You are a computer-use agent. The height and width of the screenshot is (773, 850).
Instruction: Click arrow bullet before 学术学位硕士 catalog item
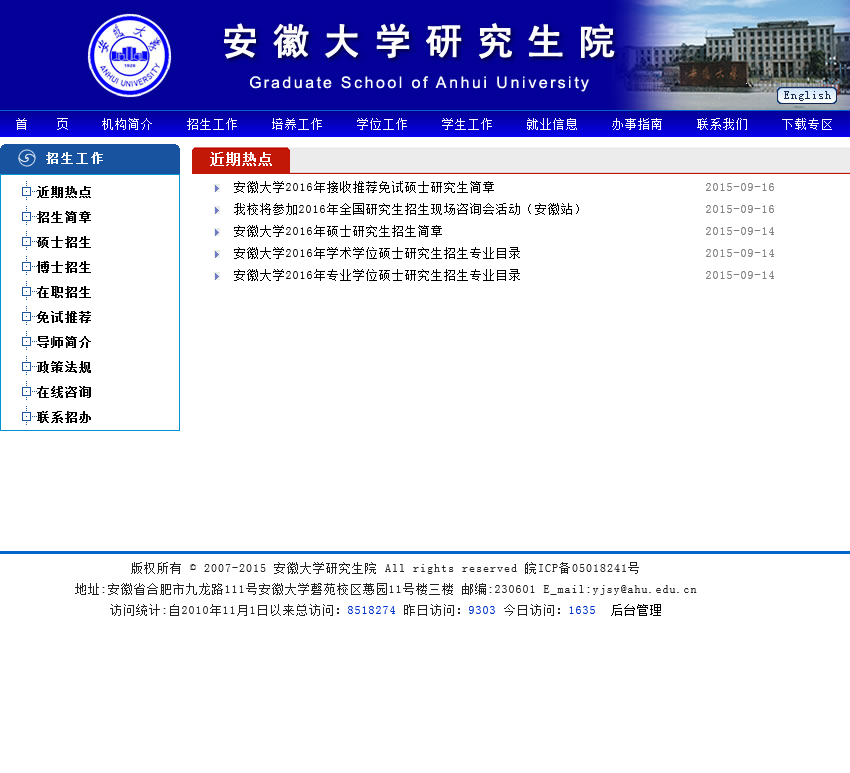(x=217, y=254)
